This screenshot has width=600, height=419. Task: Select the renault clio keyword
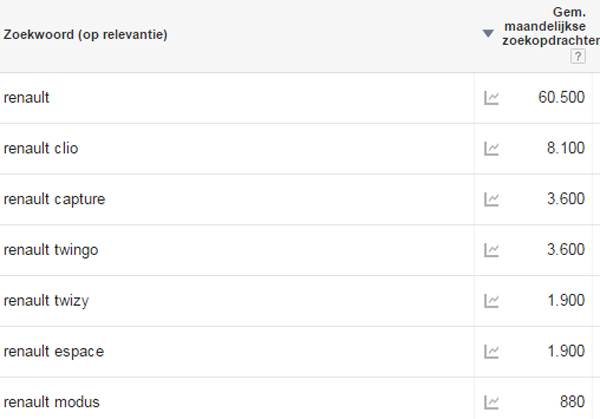coord(41,148)
